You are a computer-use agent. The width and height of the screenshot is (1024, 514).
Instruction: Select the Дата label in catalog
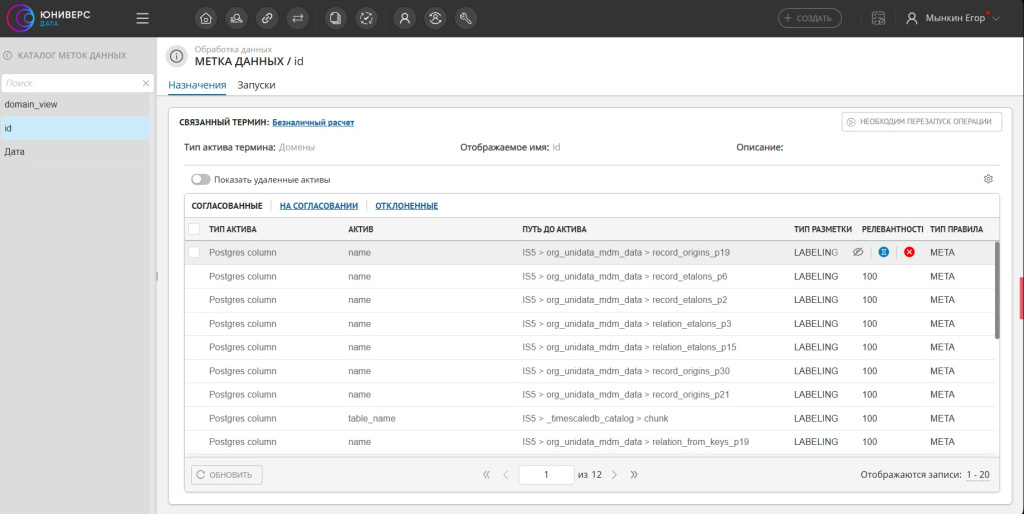click(75, 152)
